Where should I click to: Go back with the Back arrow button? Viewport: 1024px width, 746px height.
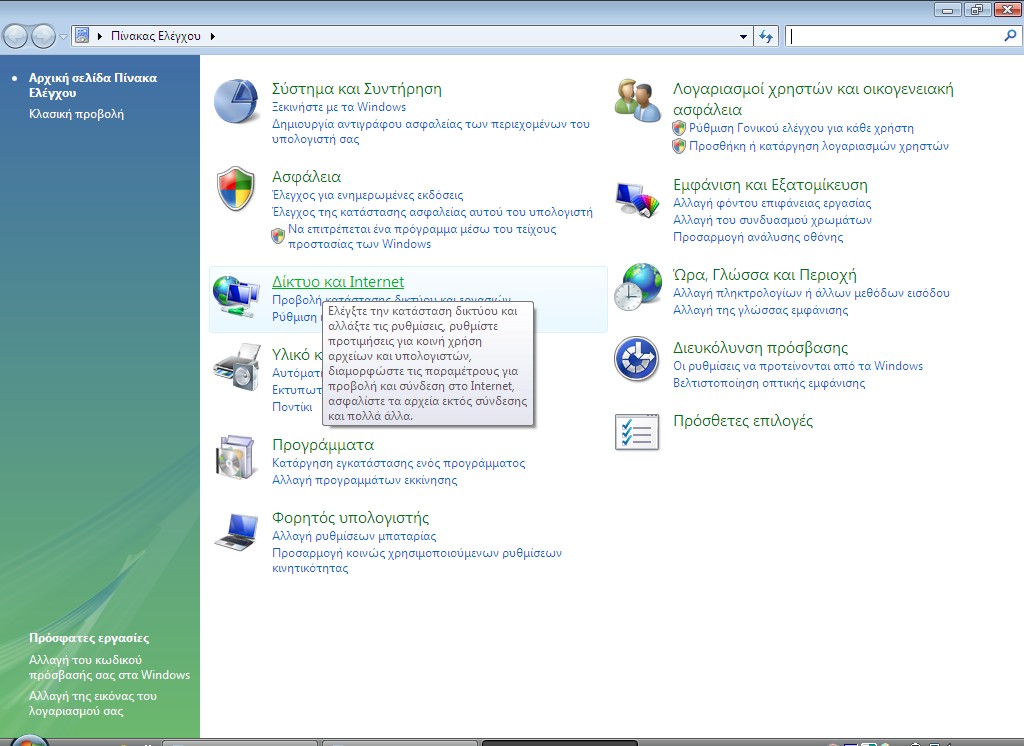pos(16,36)
